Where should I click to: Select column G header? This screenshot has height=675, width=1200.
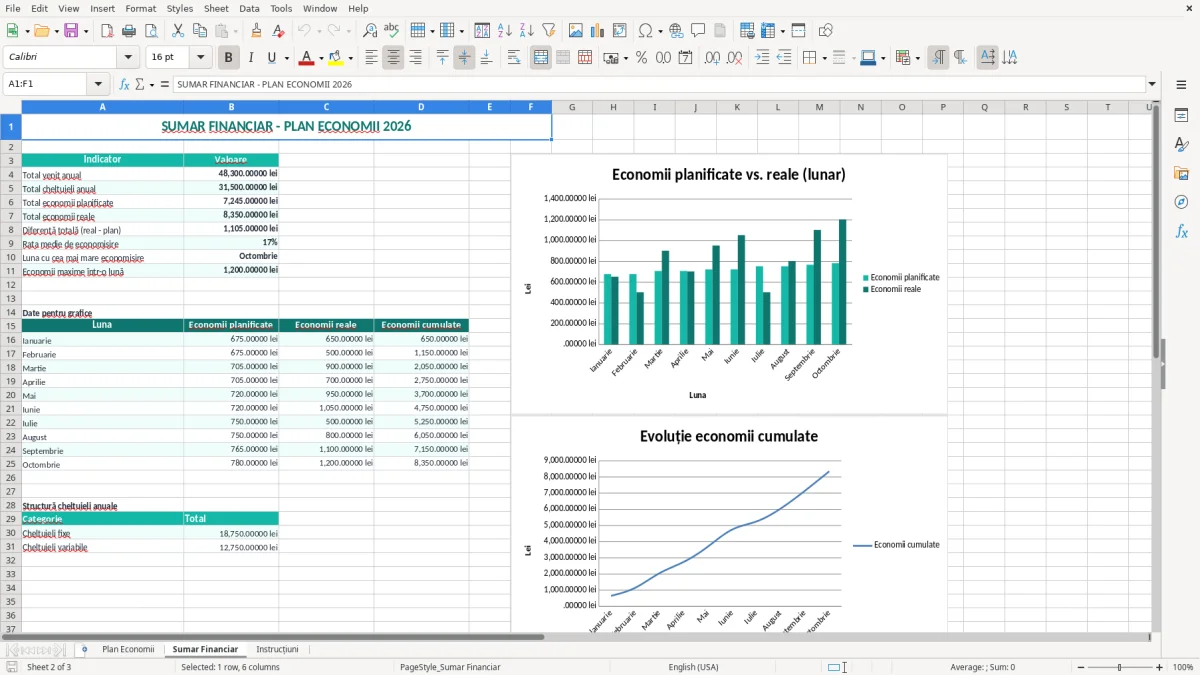click(x=572, y=107)
